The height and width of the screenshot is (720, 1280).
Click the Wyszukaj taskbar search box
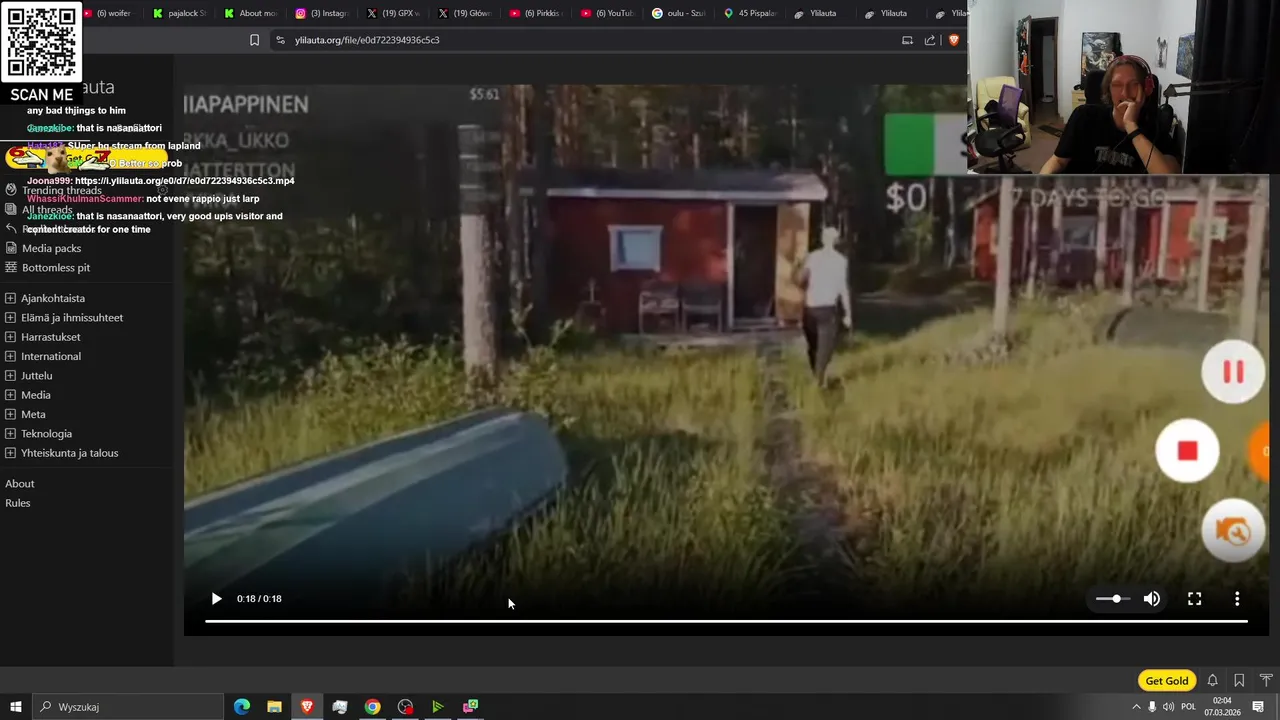coord(128,707)
